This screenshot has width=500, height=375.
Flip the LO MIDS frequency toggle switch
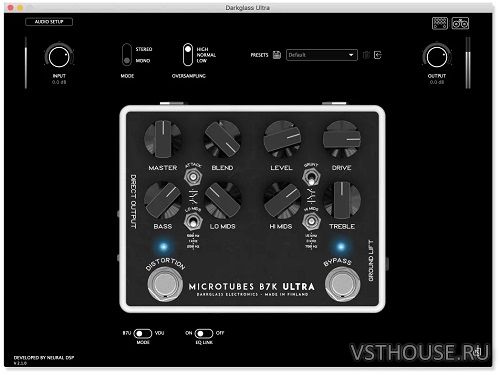point(193,221)
